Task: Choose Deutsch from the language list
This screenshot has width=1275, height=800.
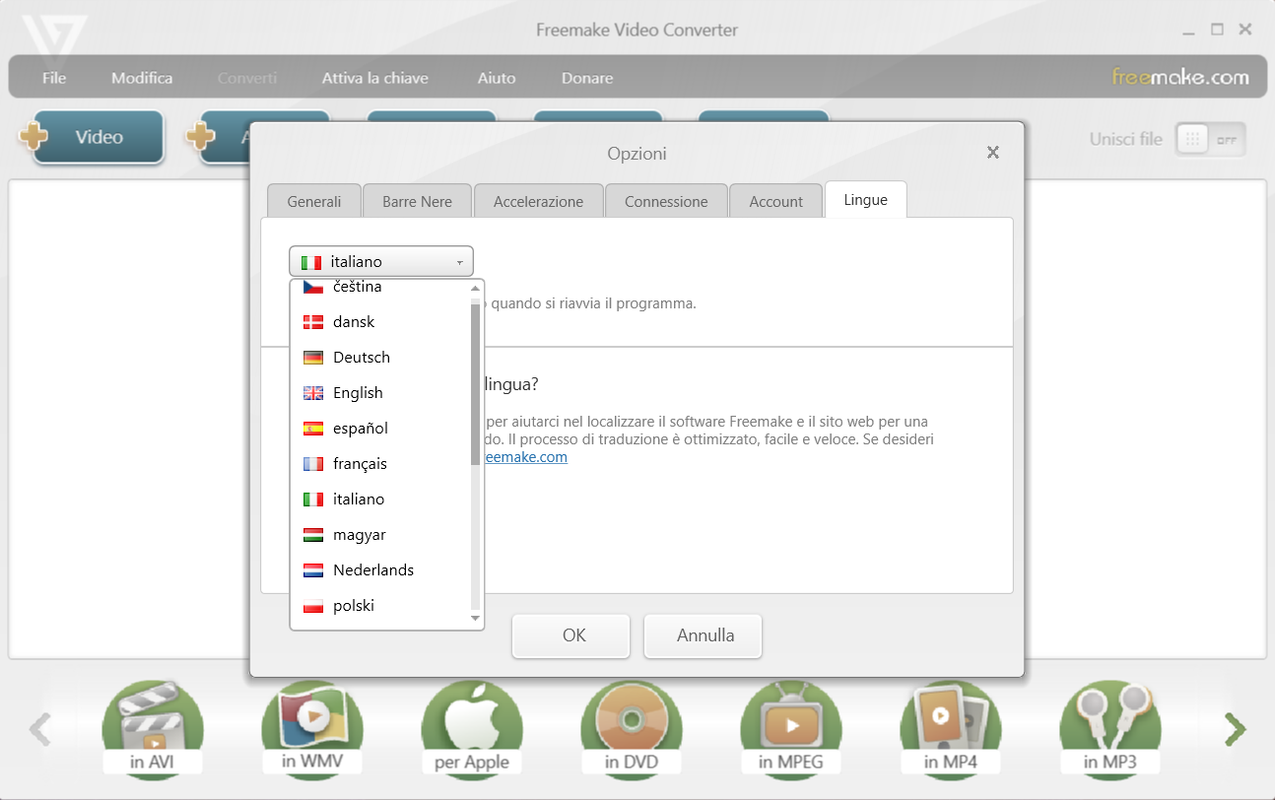Action: pyautogui.click(x=380, y=357)
